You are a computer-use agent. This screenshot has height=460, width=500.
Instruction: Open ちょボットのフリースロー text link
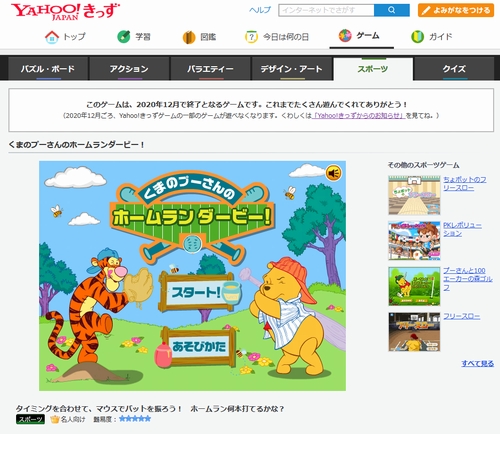point(464,183)
